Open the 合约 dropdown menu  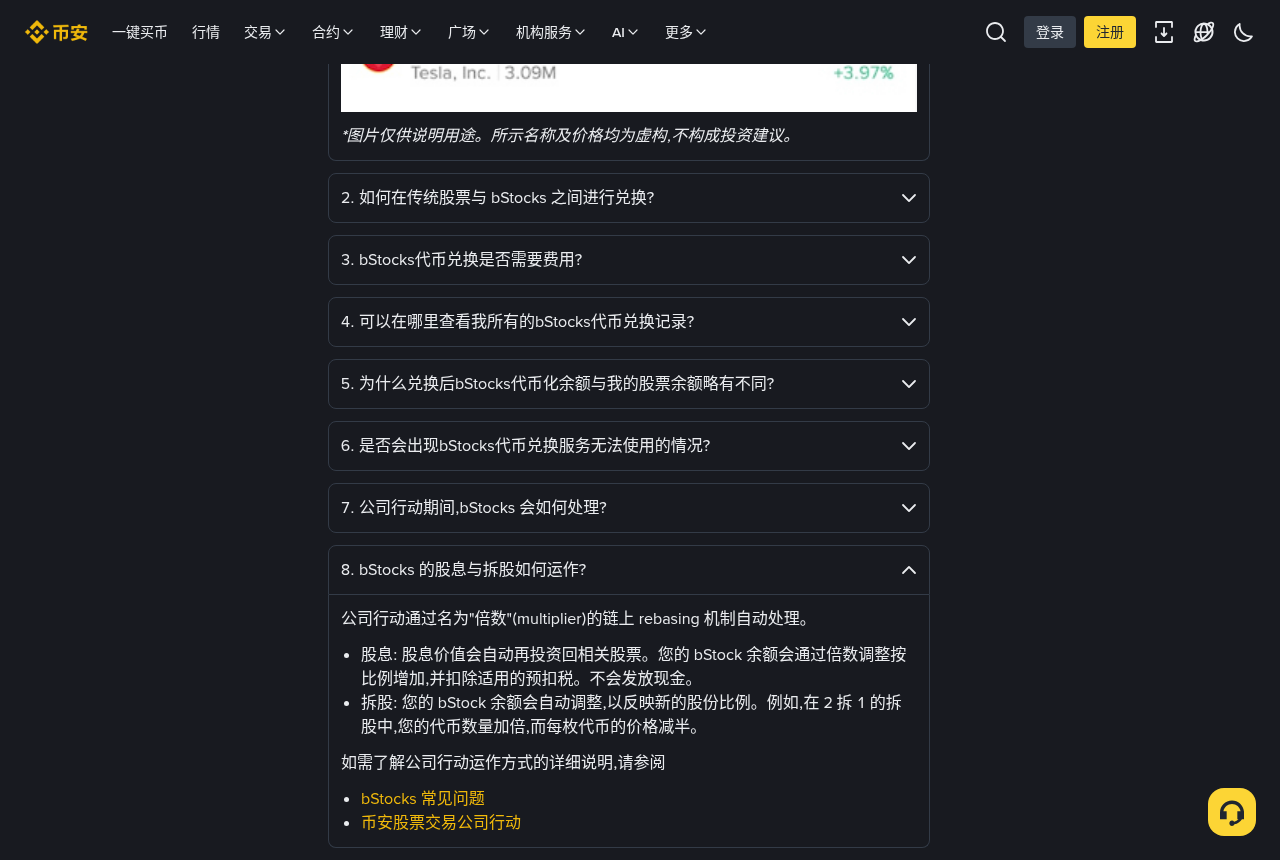click(333, 32)
